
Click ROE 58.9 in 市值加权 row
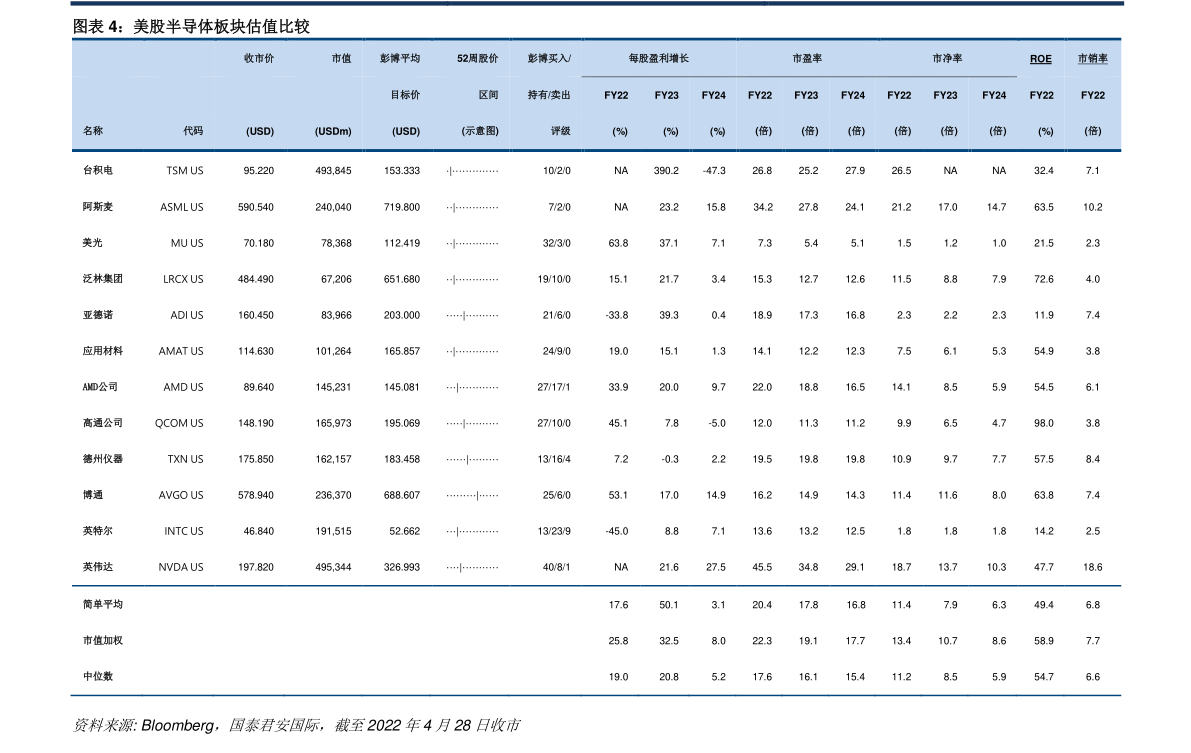click(1044, 641)
